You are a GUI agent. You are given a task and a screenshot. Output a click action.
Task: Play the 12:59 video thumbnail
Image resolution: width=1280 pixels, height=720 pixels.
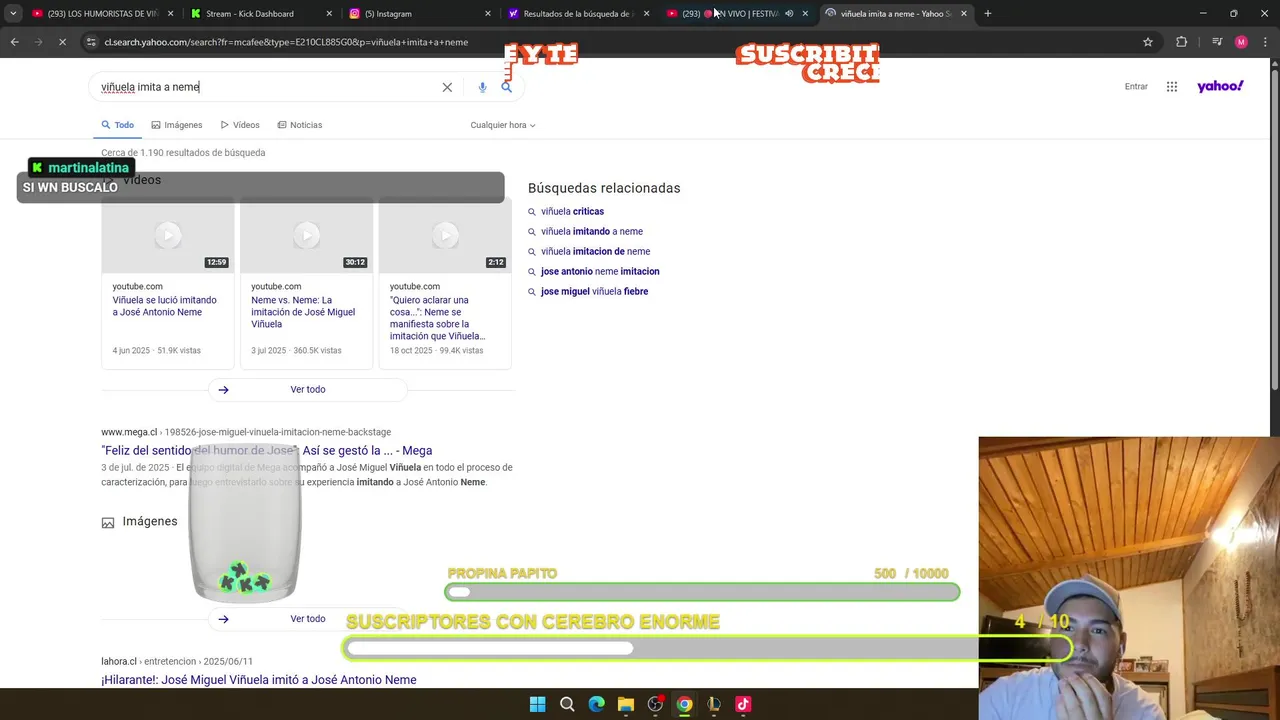coord(167,235)
